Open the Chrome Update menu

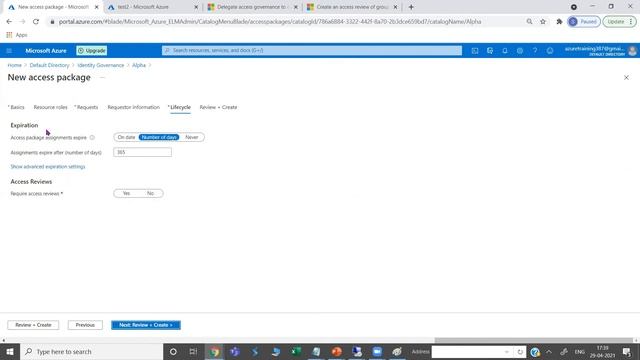pos(619,22)
